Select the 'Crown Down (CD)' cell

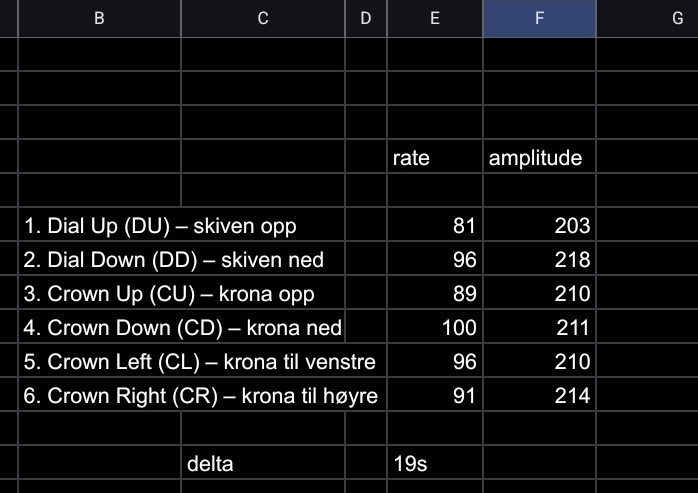(x=181, y=328)
